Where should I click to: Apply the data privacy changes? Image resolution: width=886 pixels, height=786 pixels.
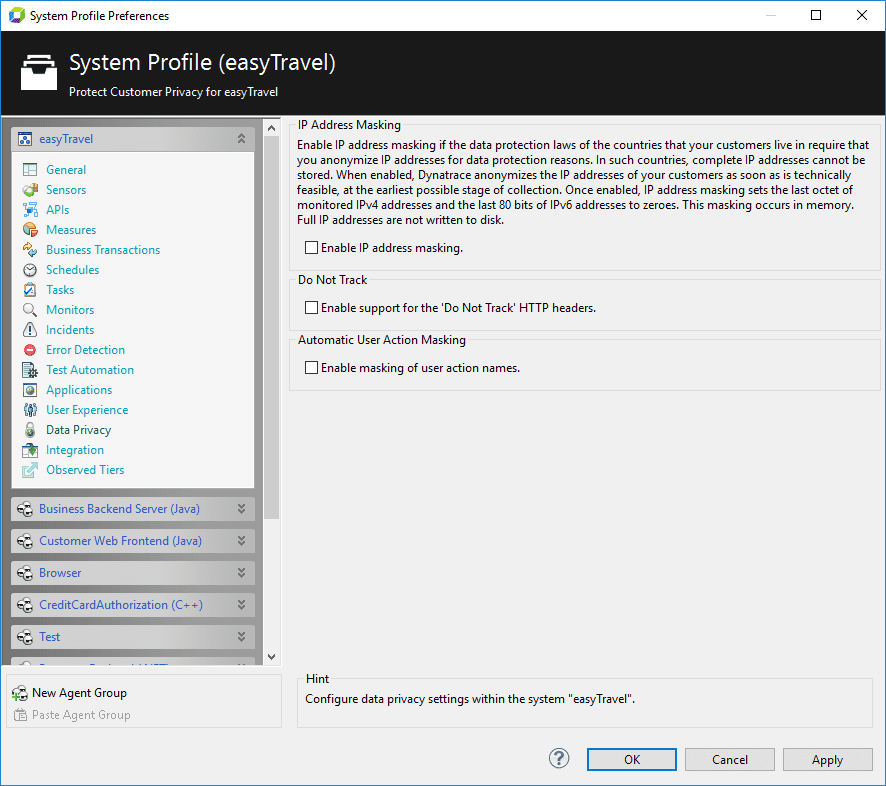(827, 759)
